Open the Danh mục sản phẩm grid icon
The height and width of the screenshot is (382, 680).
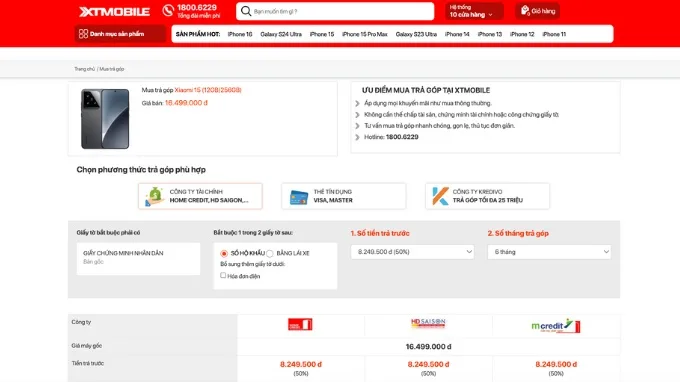[x=83, y=34]
